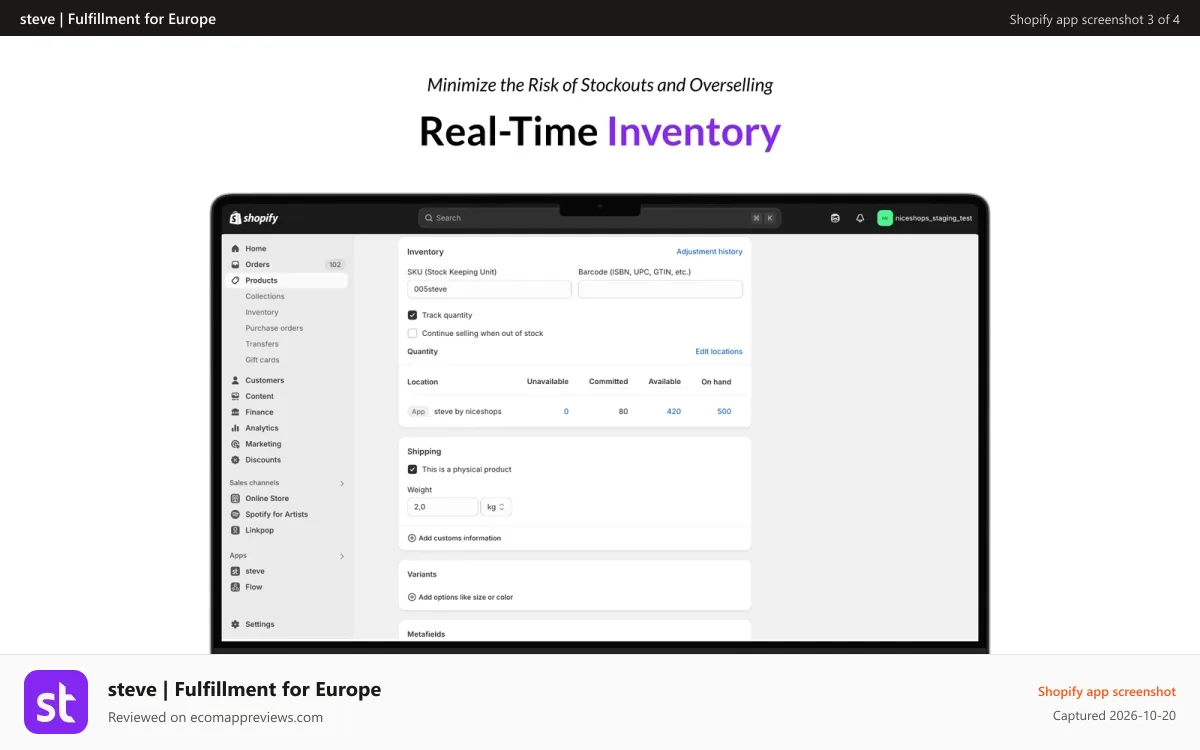Click the steve by niceshops location name
This screenshot has height=750, width=1200.
tap(468, 411)
